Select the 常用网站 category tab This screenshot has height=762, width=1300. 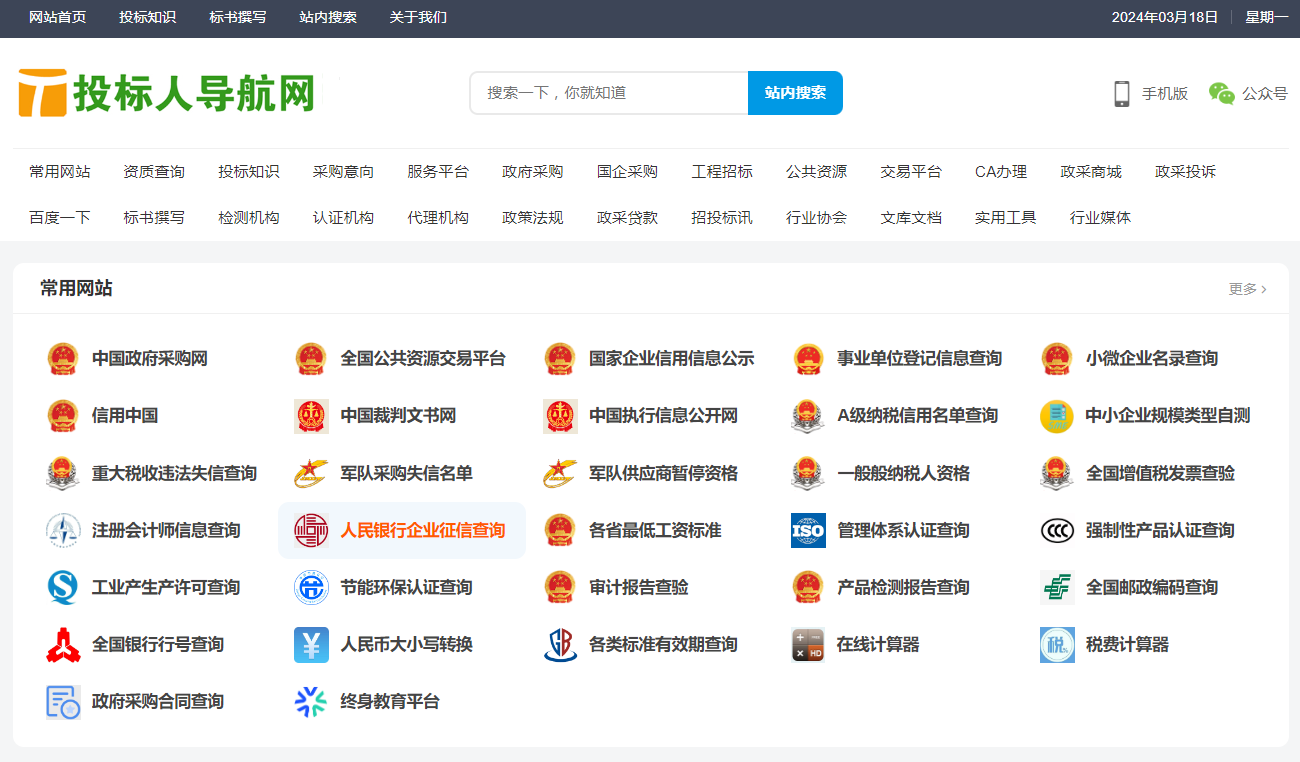(60, 172)
